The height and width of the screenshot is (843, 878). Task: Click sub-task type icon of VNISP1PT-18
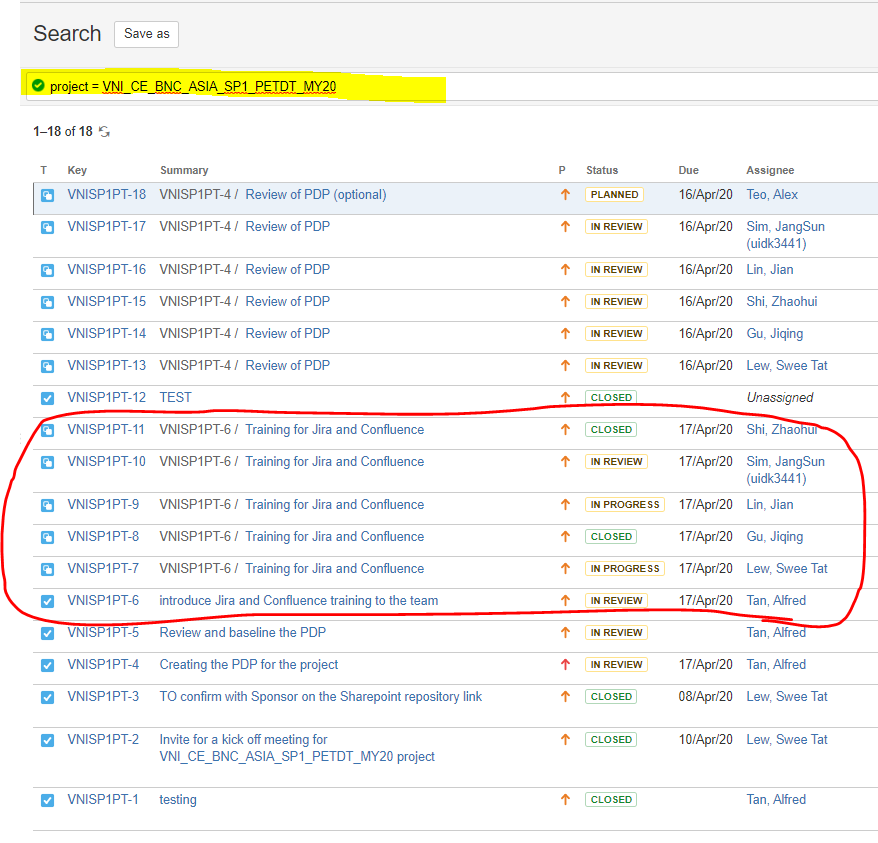(x=48, y=195)
